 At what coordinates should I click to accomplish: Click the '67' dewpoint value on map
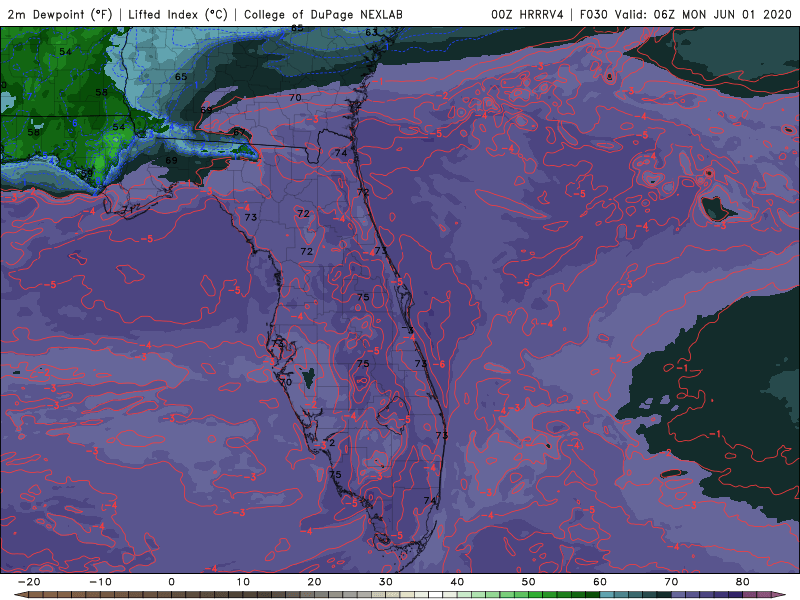pyautogui.click(x=239, y=132)
